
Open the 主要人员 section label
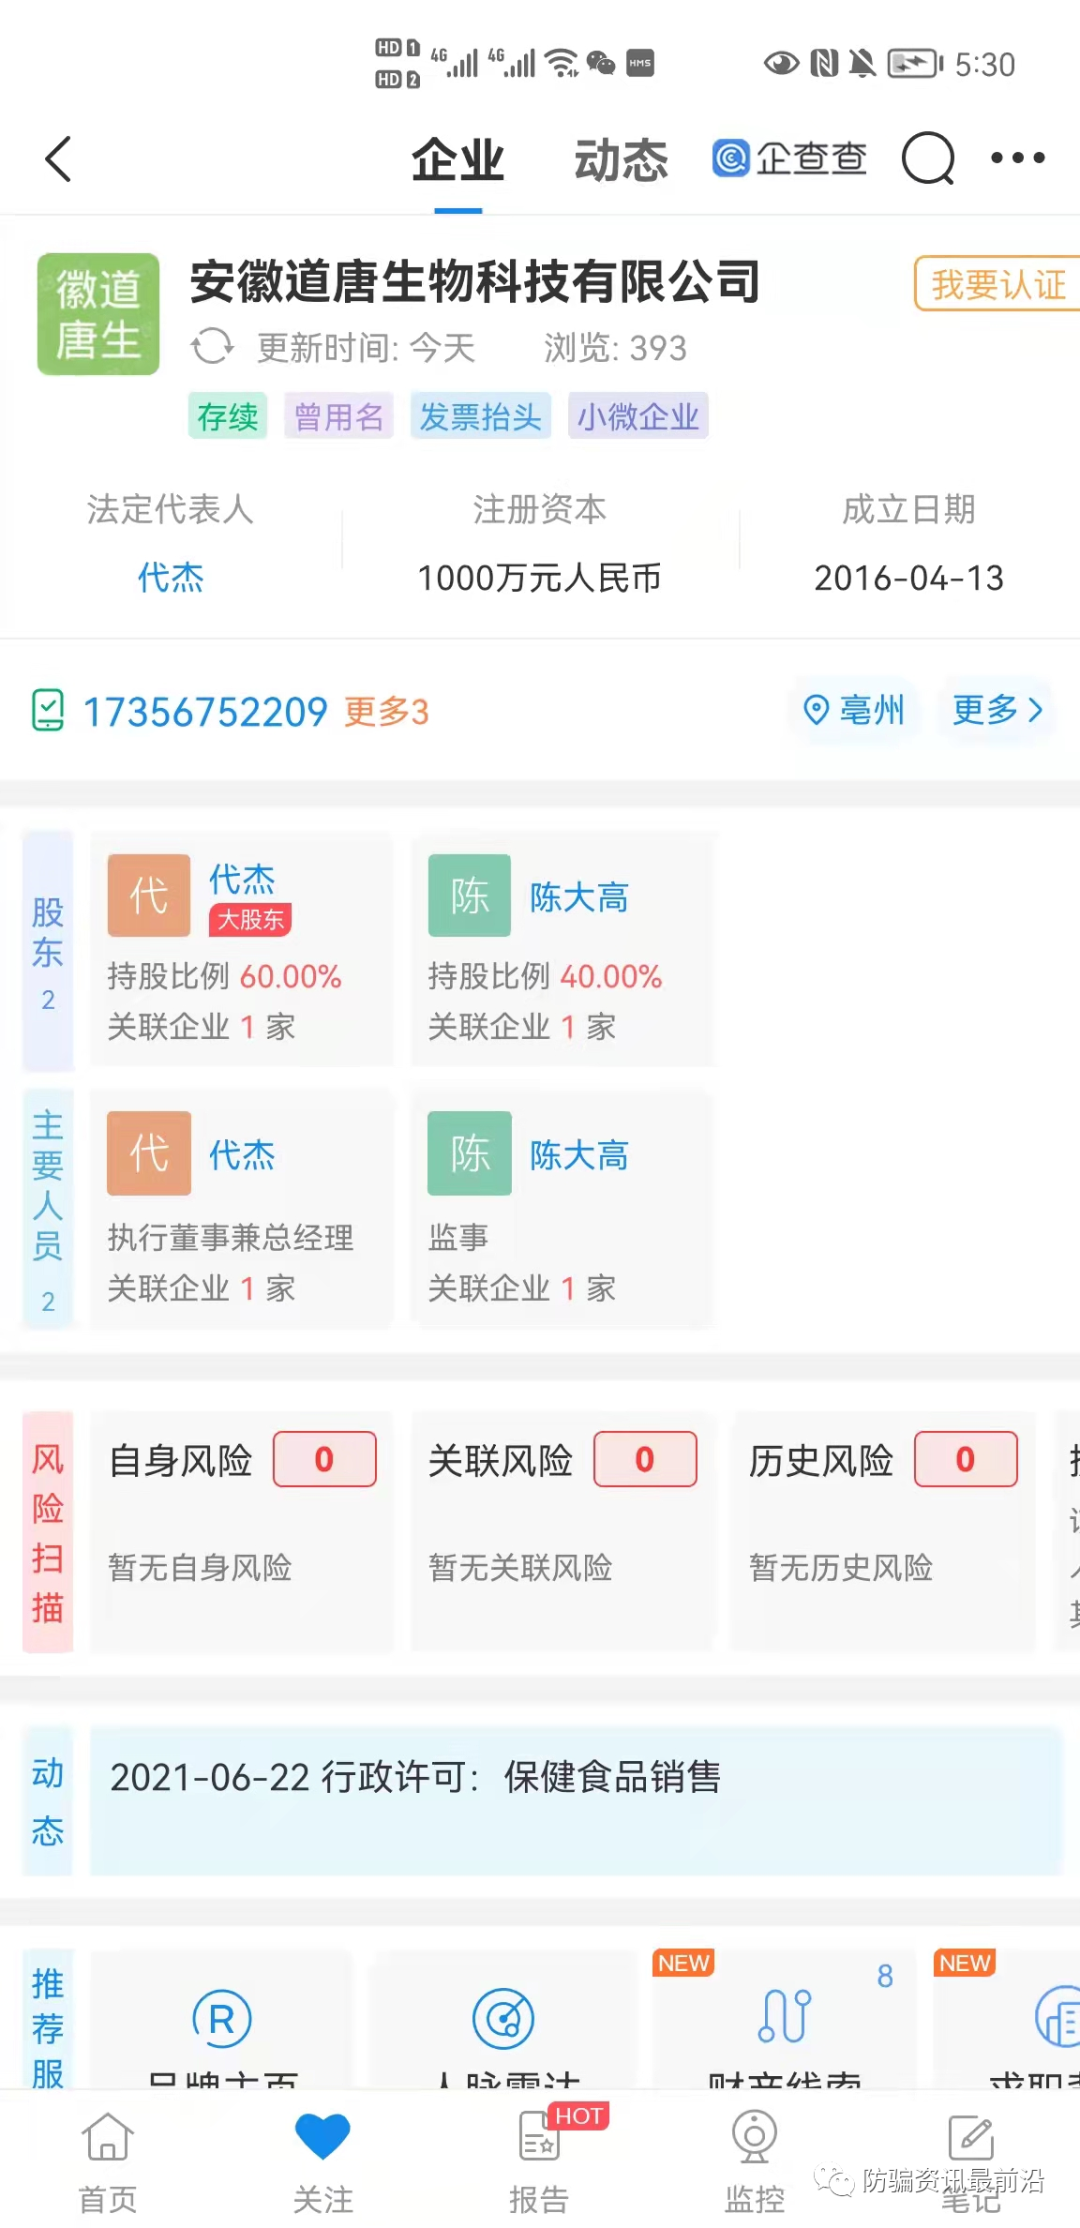coord(48,1209)
